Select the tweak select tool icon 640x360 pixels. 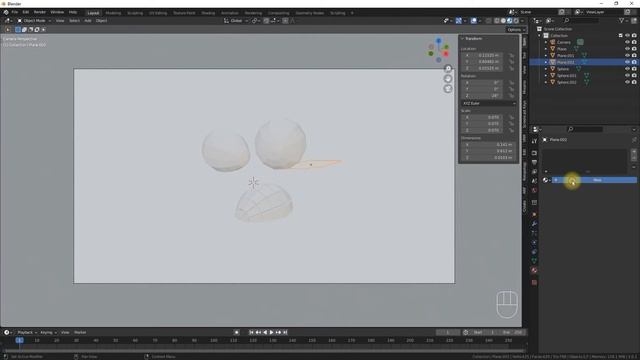(8, 29)
